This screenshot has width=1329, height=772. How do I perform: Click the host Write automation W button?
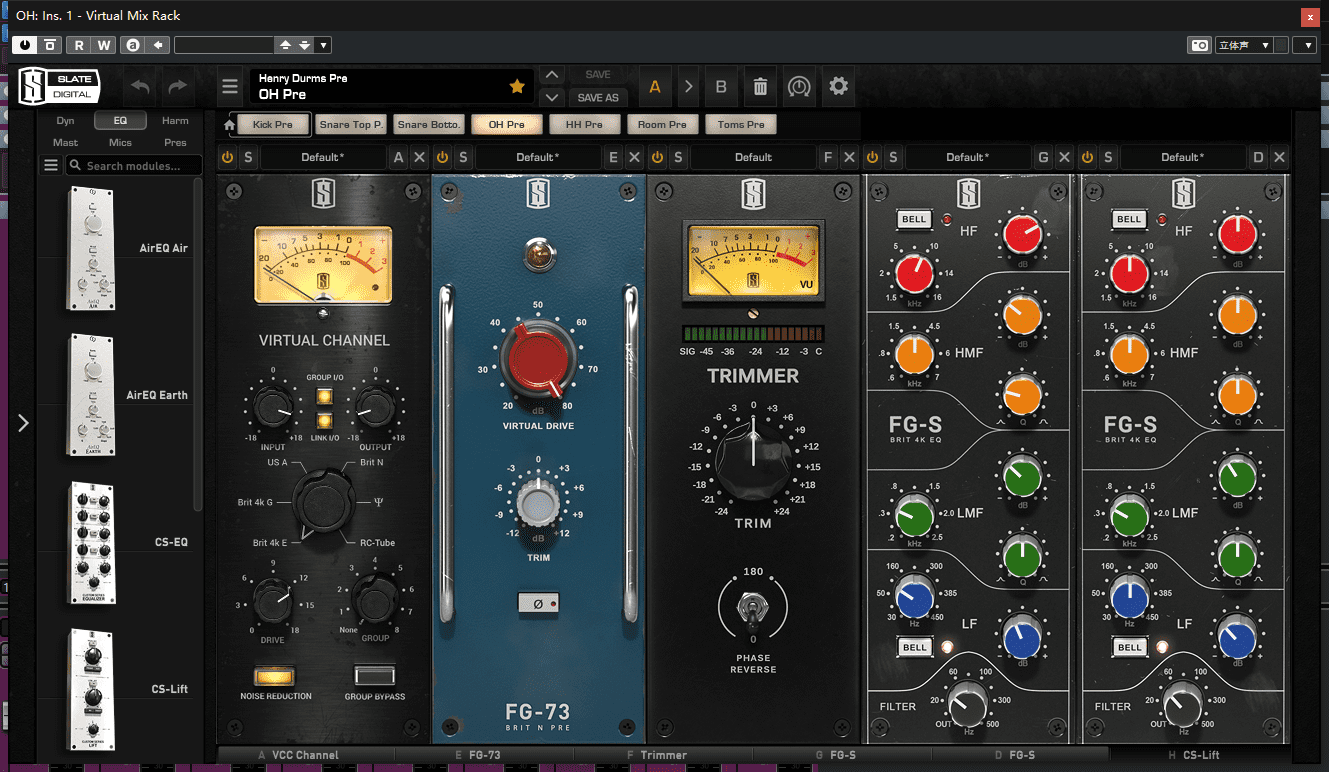pos(104,45)
